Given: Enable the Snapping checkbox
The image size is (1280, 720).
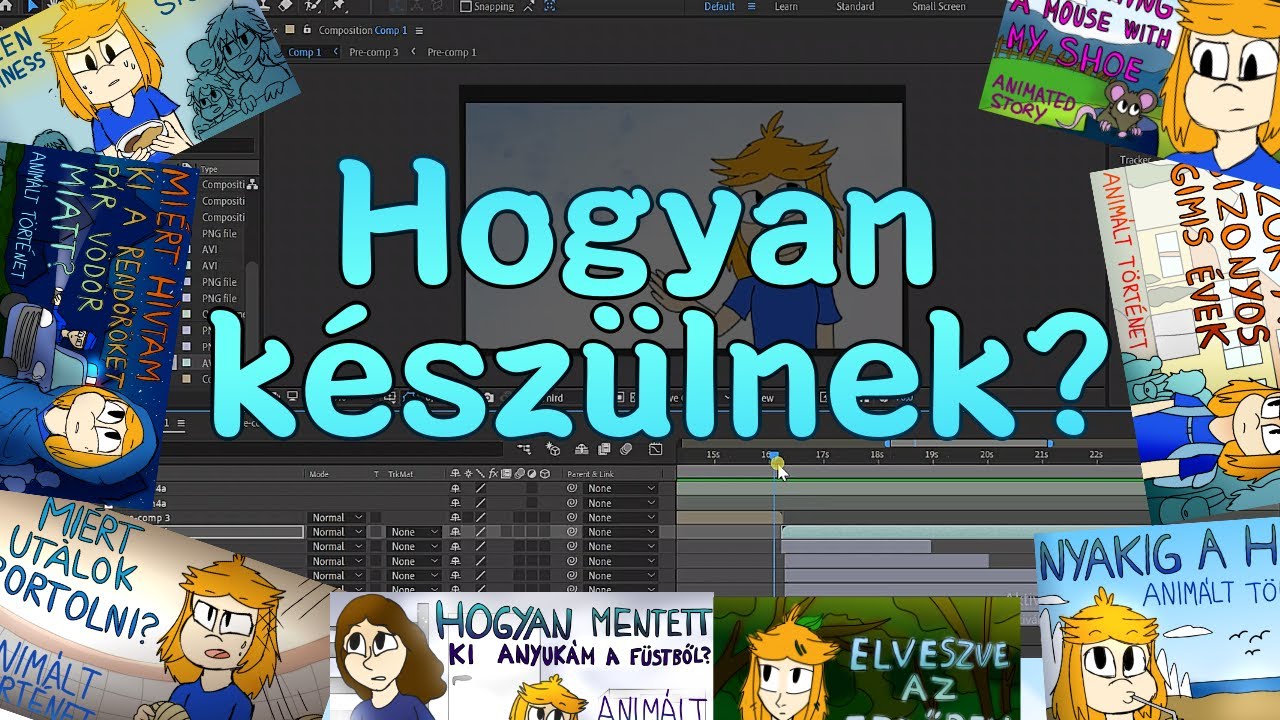Looking at the screenshot, I should 465,7.
